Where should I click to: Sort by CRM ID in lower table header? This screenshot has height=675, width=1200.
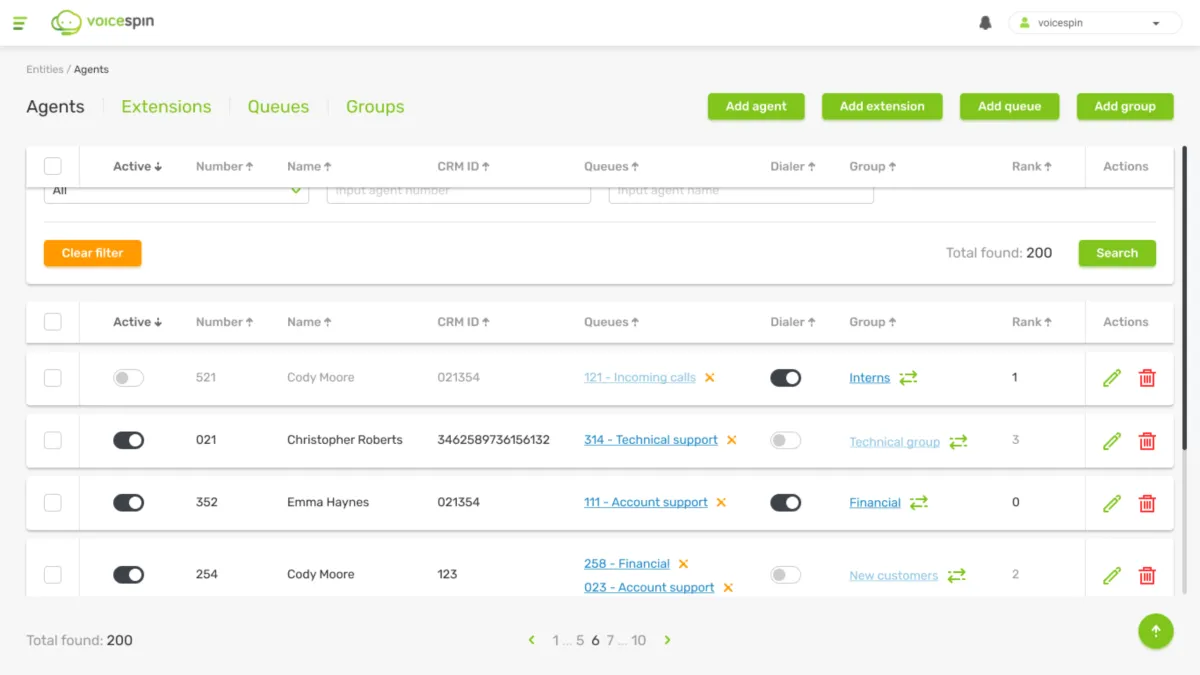point(463,322)
